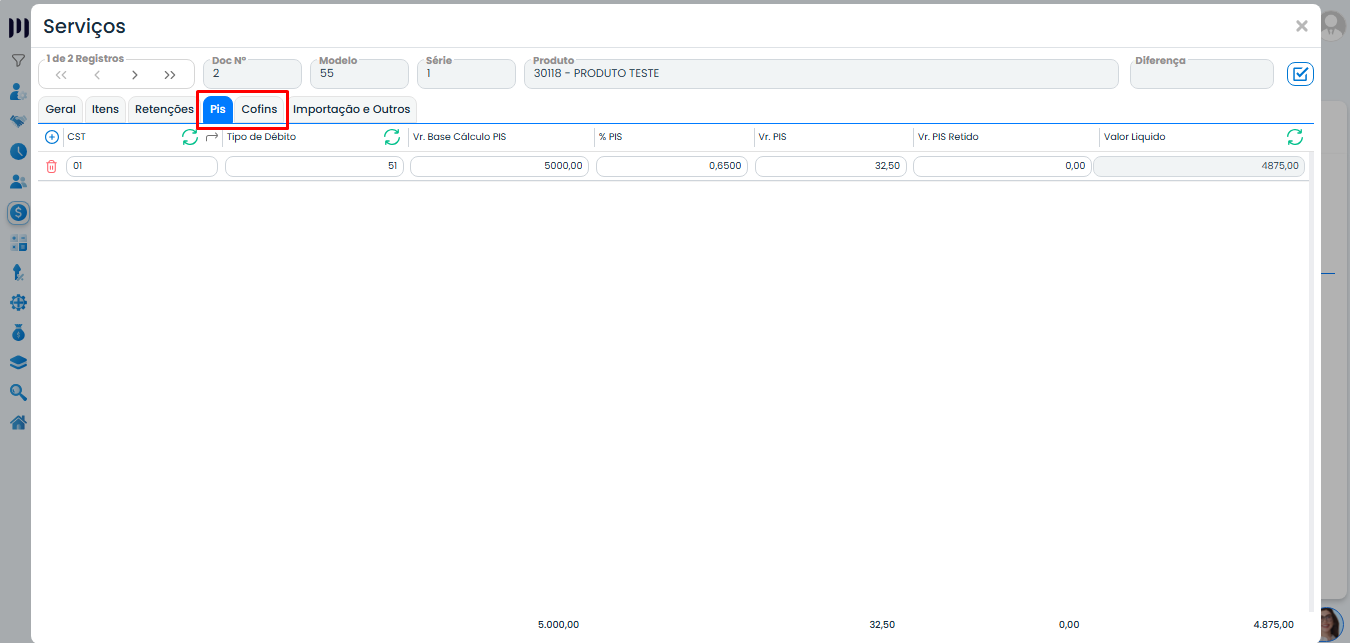This screenshot has width=1350, height=643.
Task: Select the Importação e Outros tab
Action: pos(351,109)
